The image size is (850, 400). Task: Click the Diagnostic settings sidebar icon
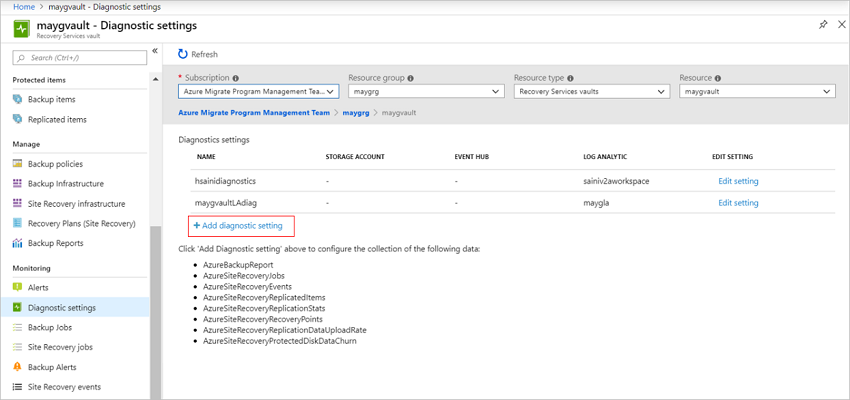17,308
